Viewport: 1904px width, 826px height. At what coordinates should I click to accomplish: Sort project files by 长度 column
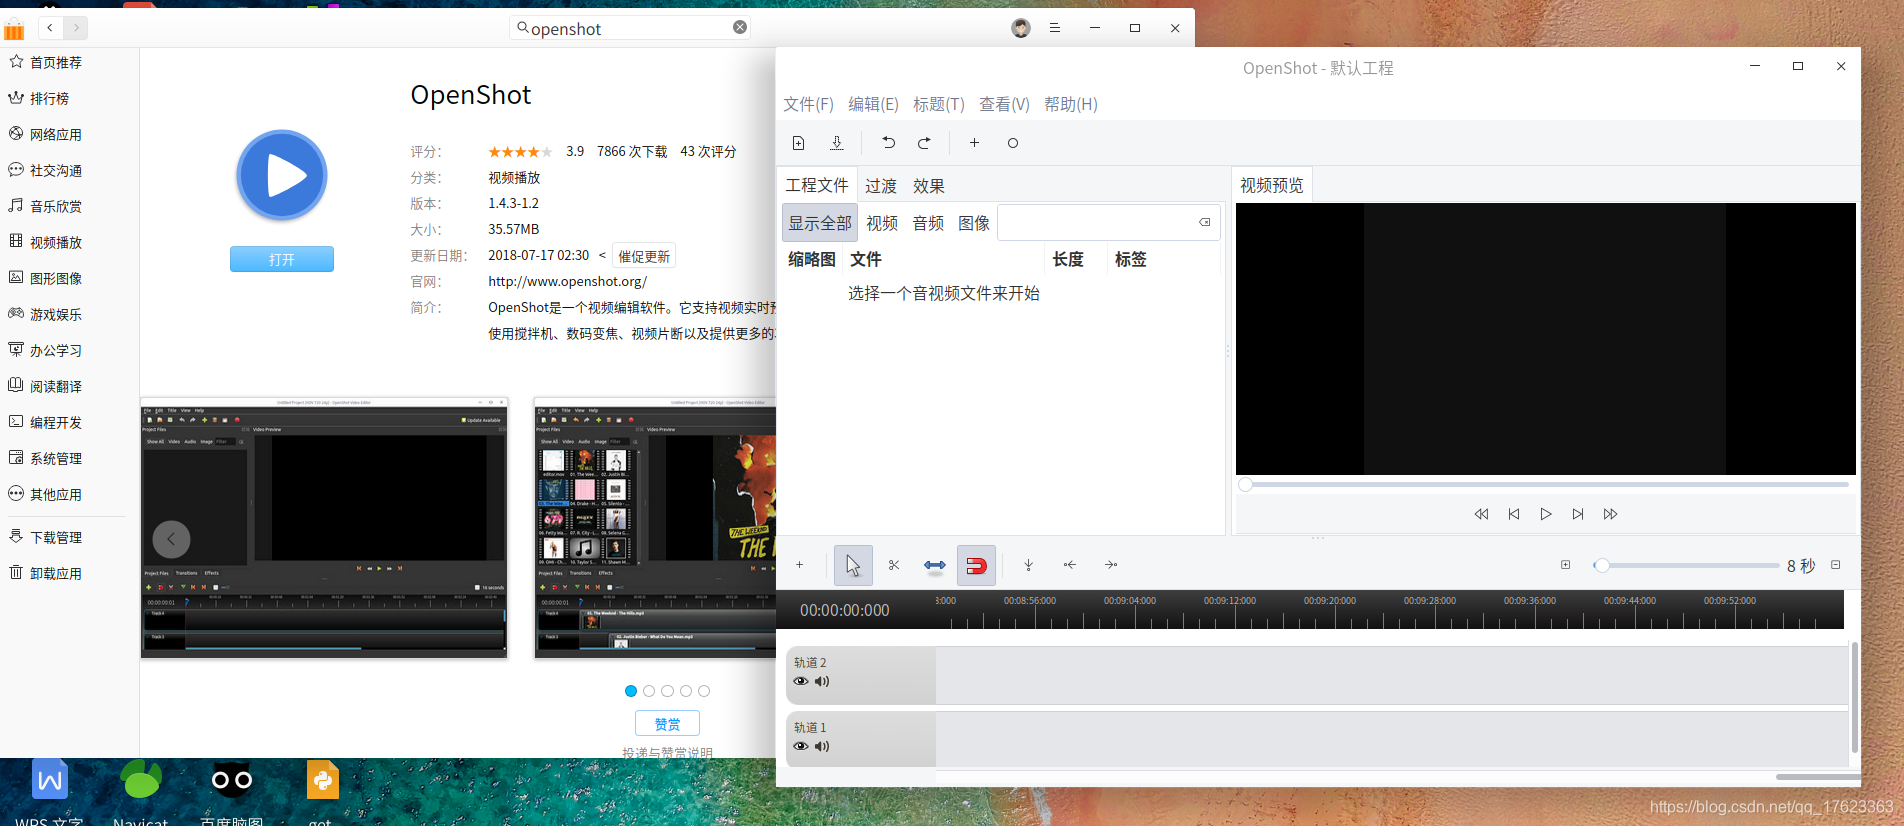pos(1068,259)
